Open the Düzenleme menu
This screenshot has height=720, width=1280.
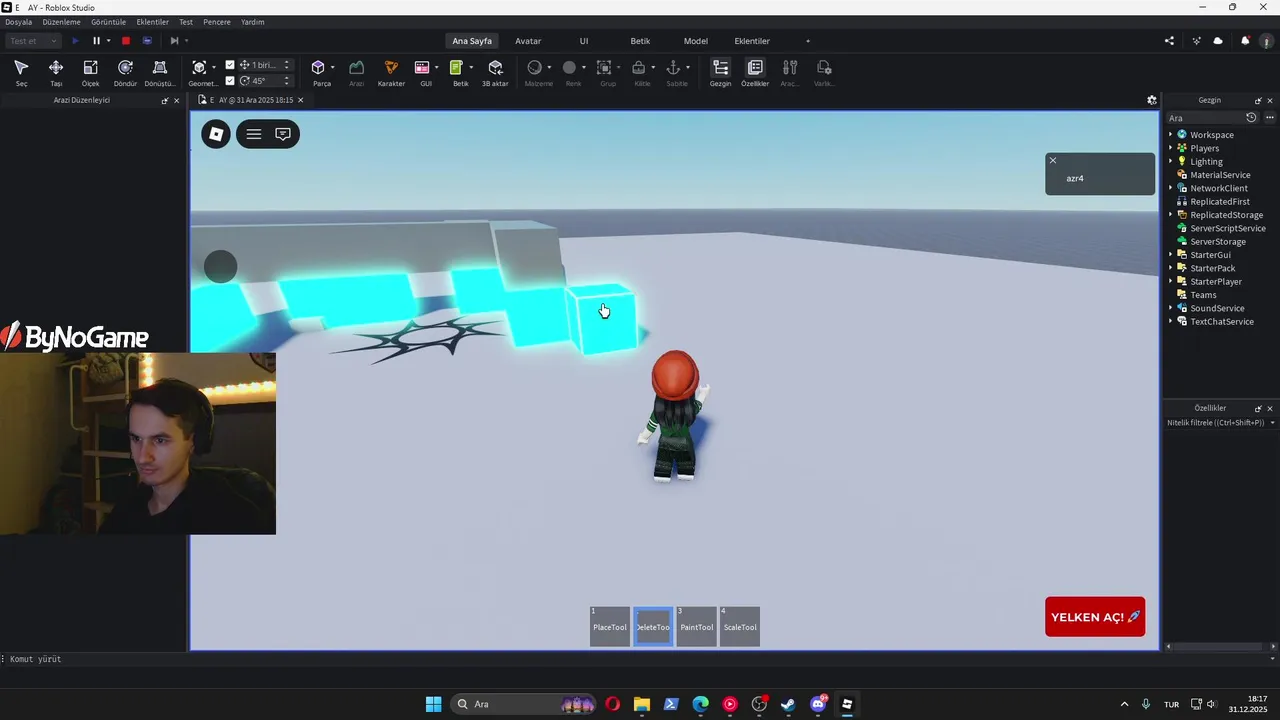[x=61, y=22]
